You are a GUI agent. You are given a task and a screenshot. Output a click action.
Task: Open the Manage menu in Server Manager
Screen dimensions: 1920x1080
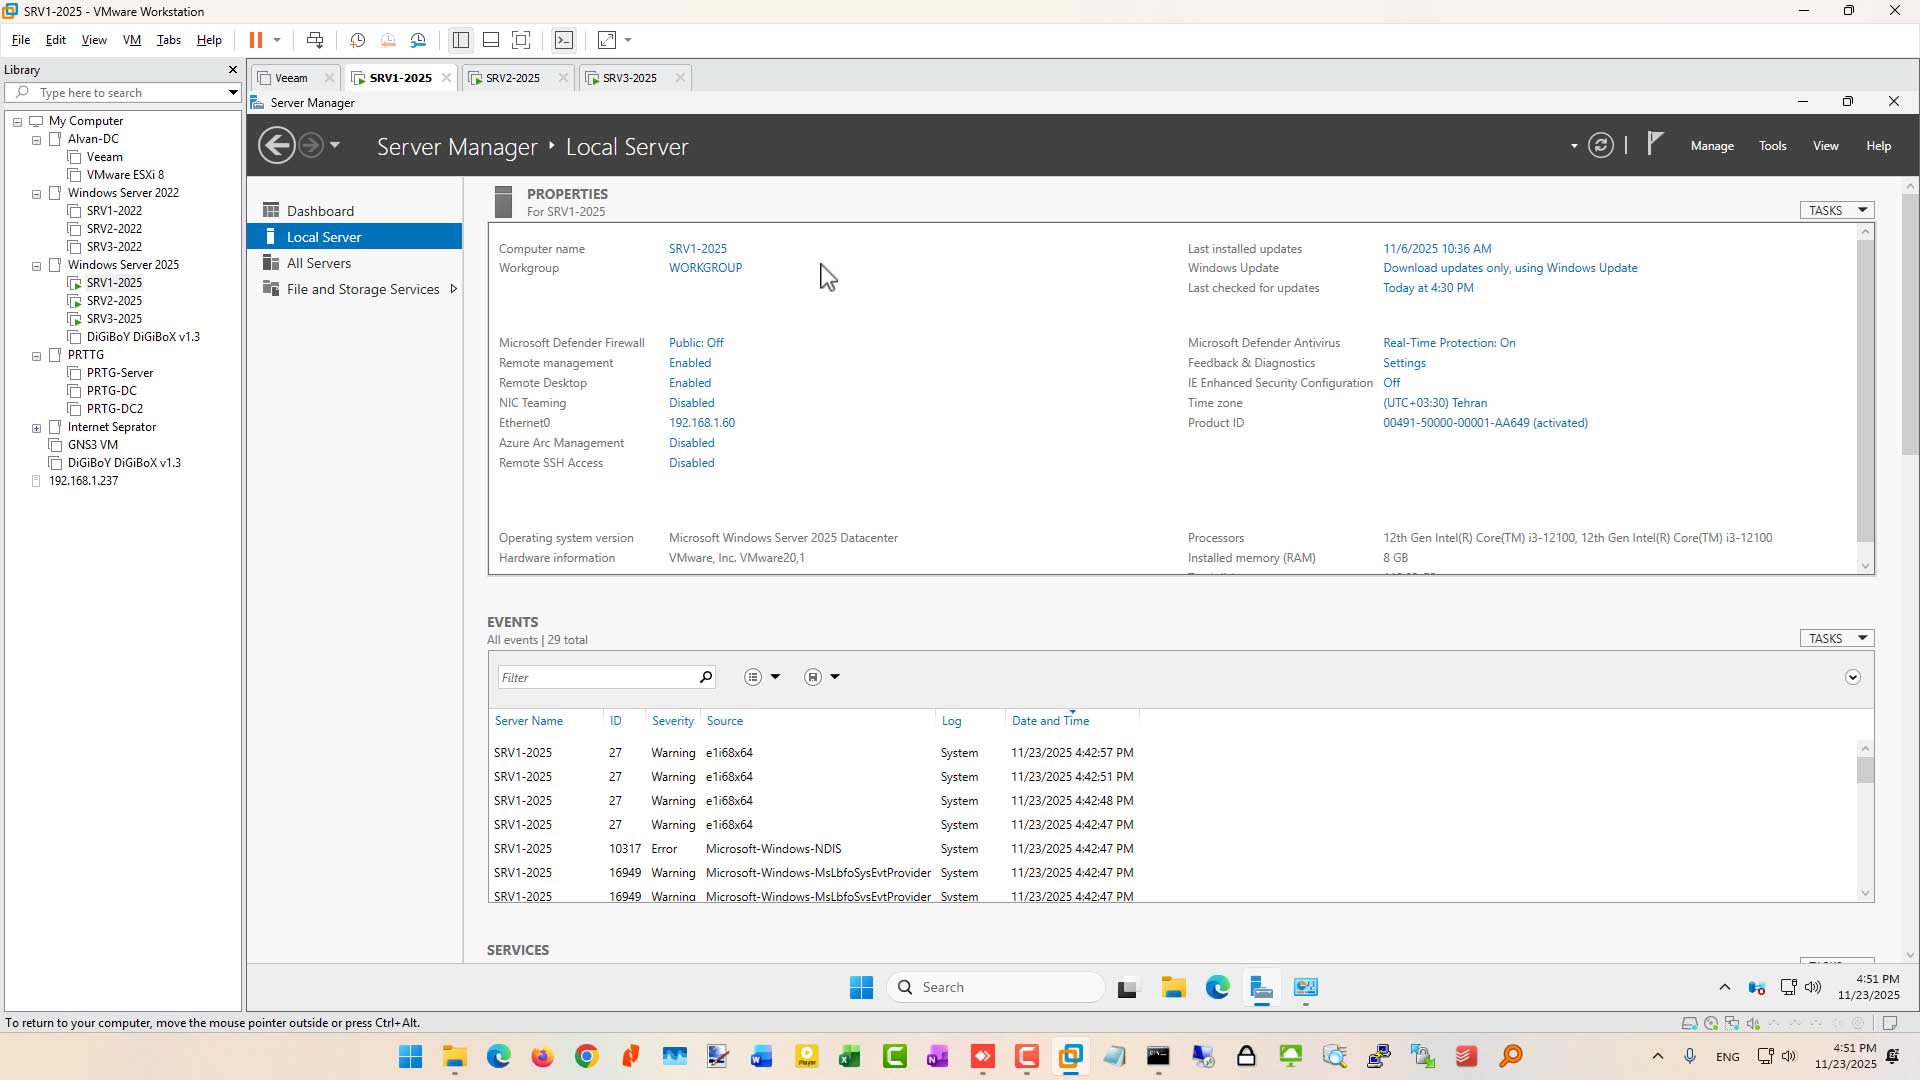(1712, 146)
